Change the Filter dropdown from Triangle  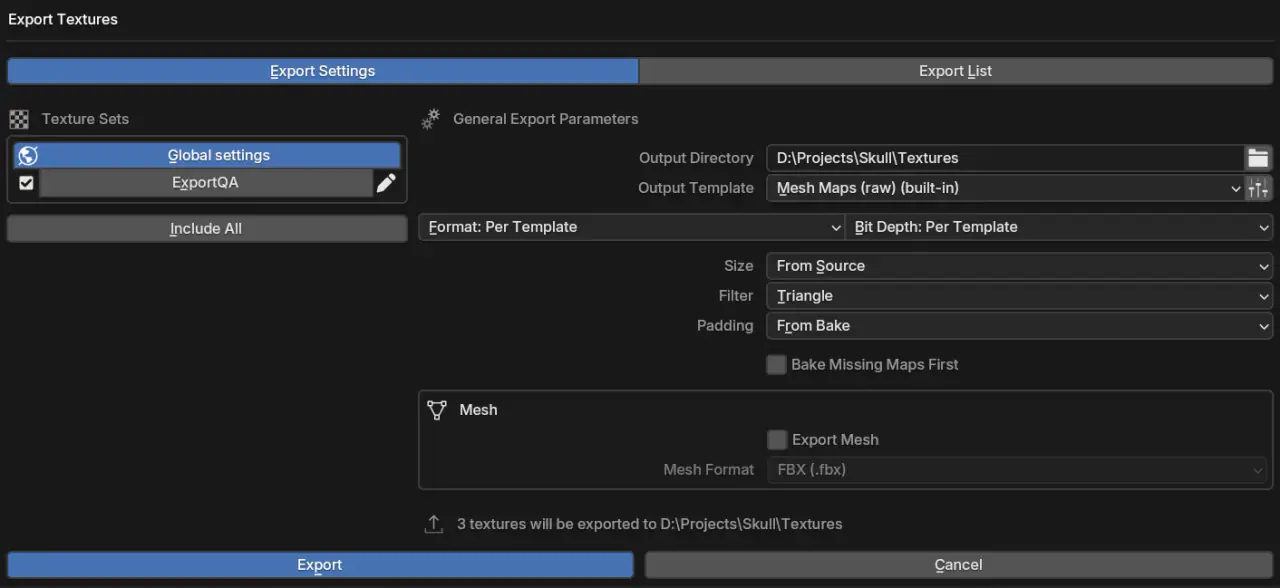pyautogui.click(x=1019, y=296)
